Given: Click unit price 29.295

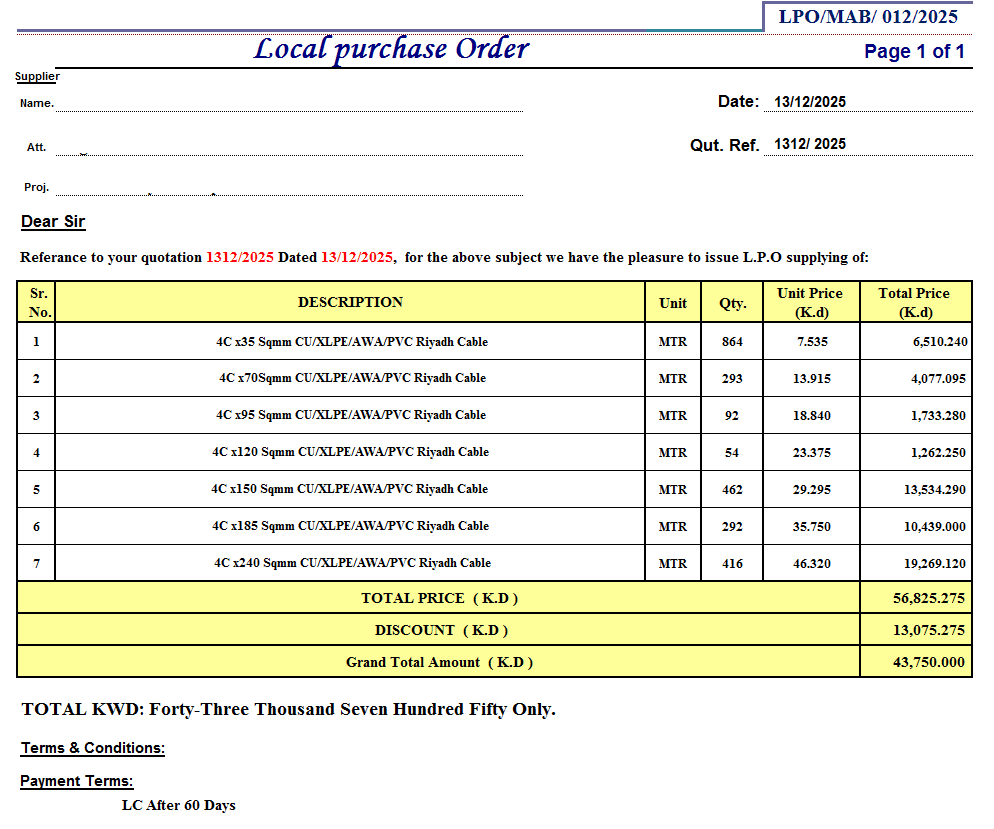Looking at the screenshot, I should [x=812, y=489].
